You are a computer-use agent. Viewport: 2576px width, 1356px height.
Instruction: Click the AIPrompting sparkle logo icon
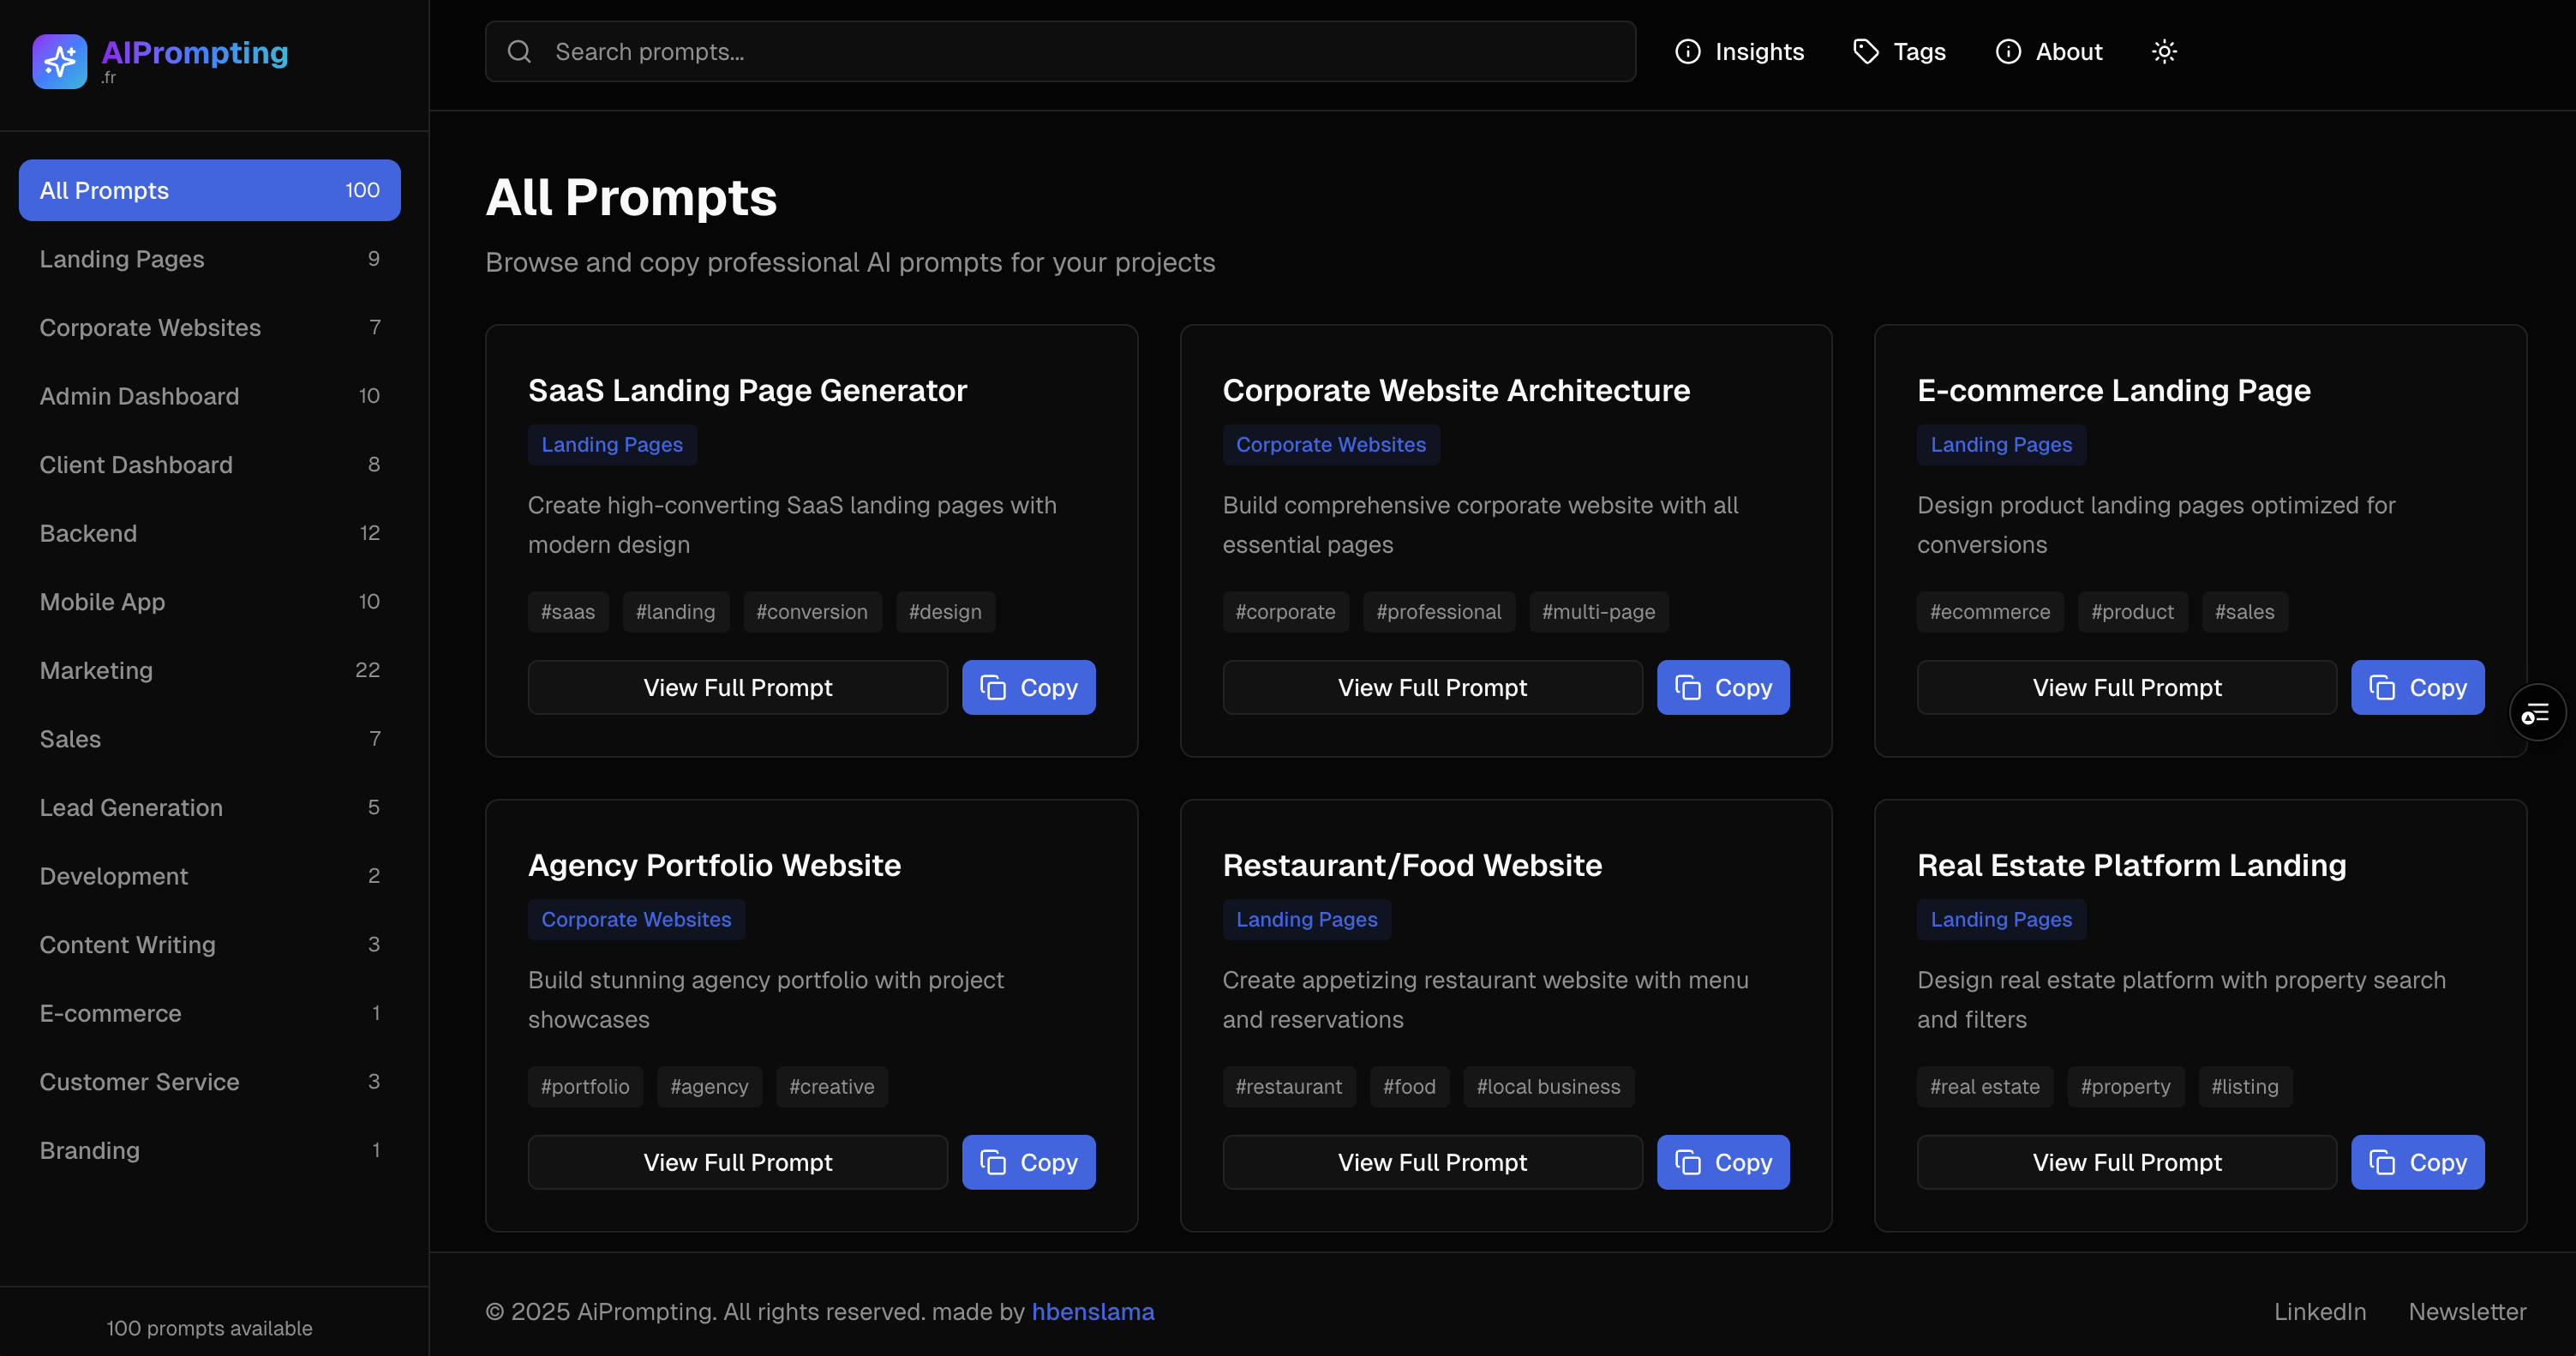point(59,61)
